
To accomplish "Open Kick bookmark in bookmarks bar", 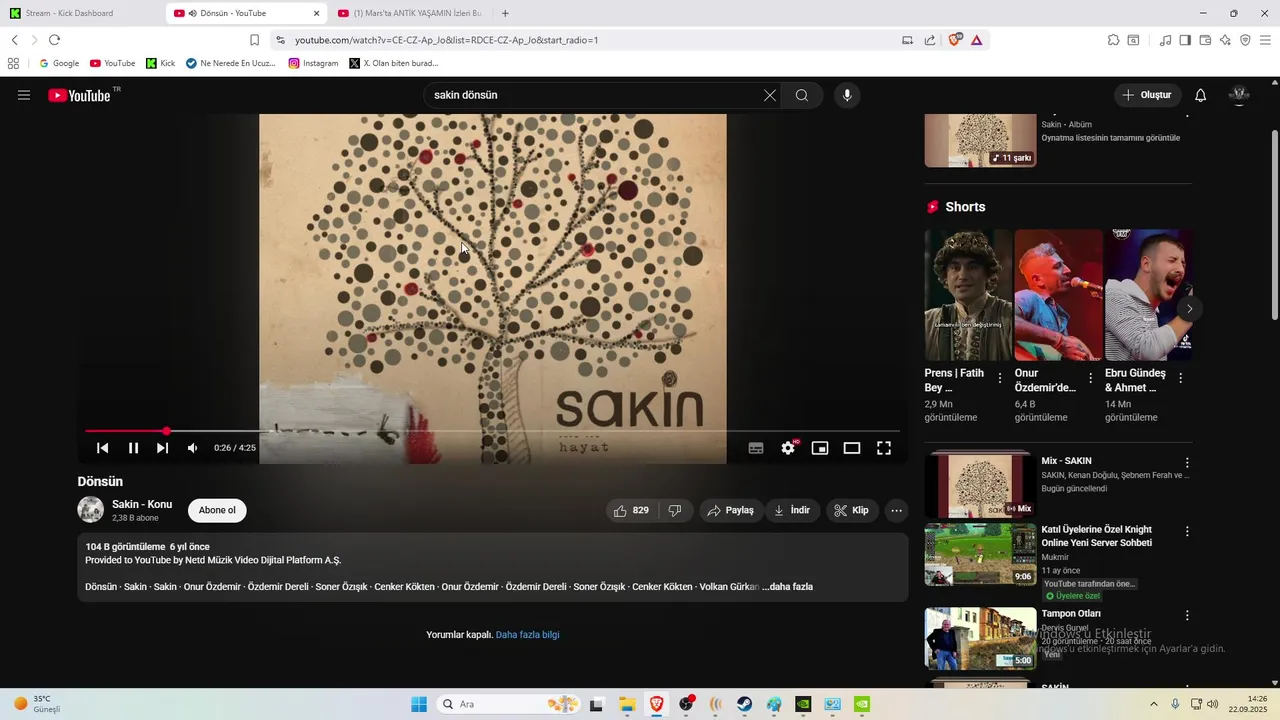I will [160, 63].
